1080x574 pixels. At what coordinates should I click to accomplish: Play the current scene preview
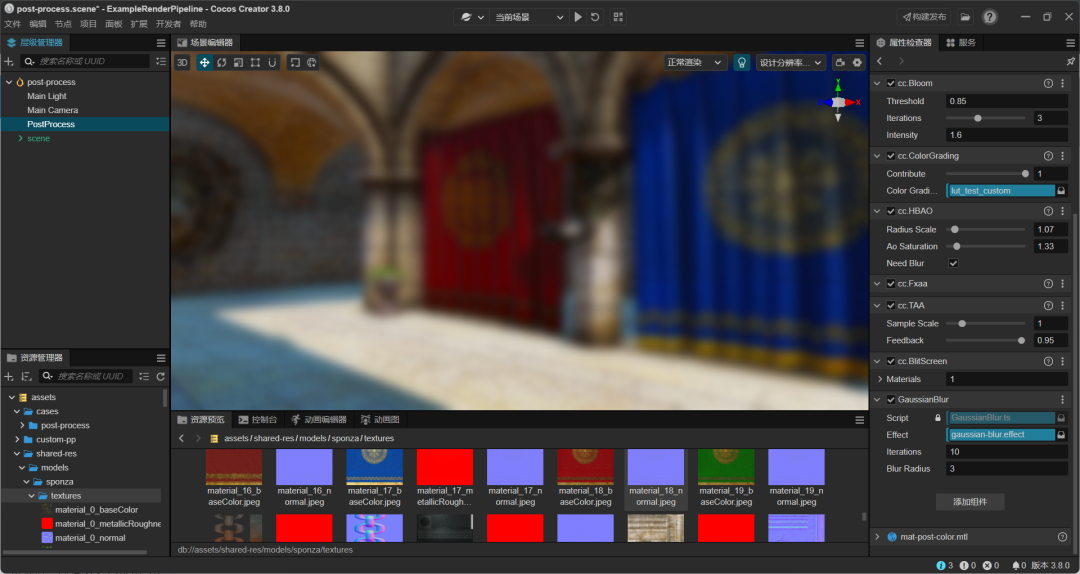578,17
